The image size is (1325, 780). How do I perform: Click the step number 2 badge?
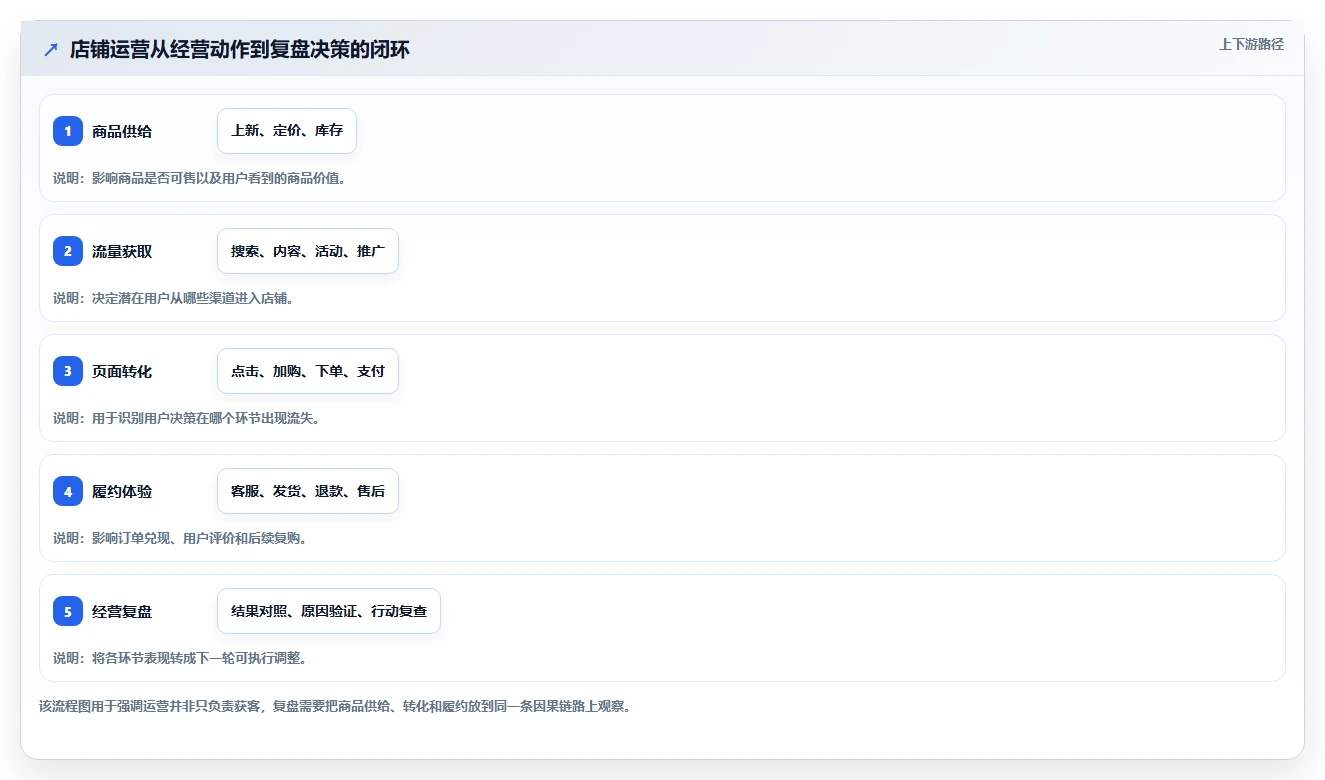tap(68, 251)
